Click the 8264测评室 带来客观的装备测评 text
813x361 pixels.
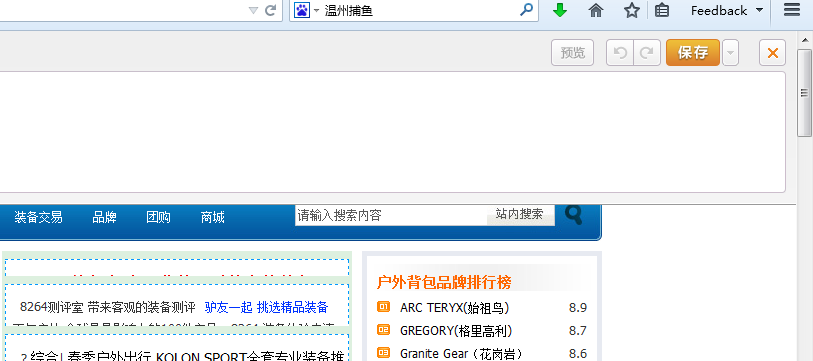107,308
